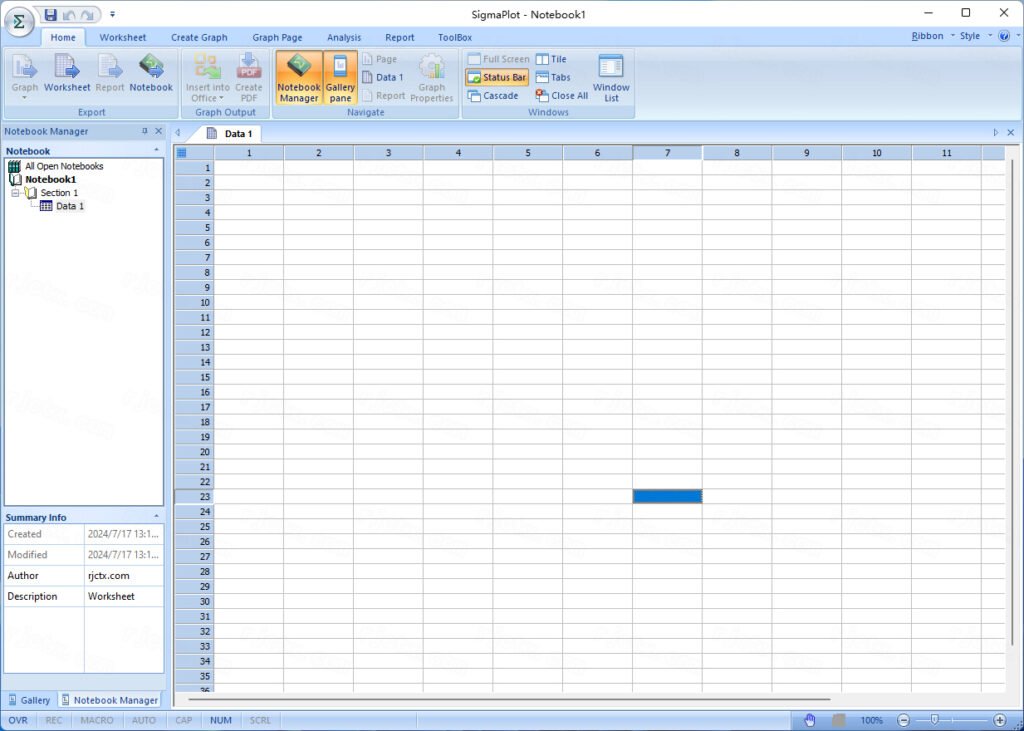
Task: Click the Create PDF icon
Action: pos(249,77)
